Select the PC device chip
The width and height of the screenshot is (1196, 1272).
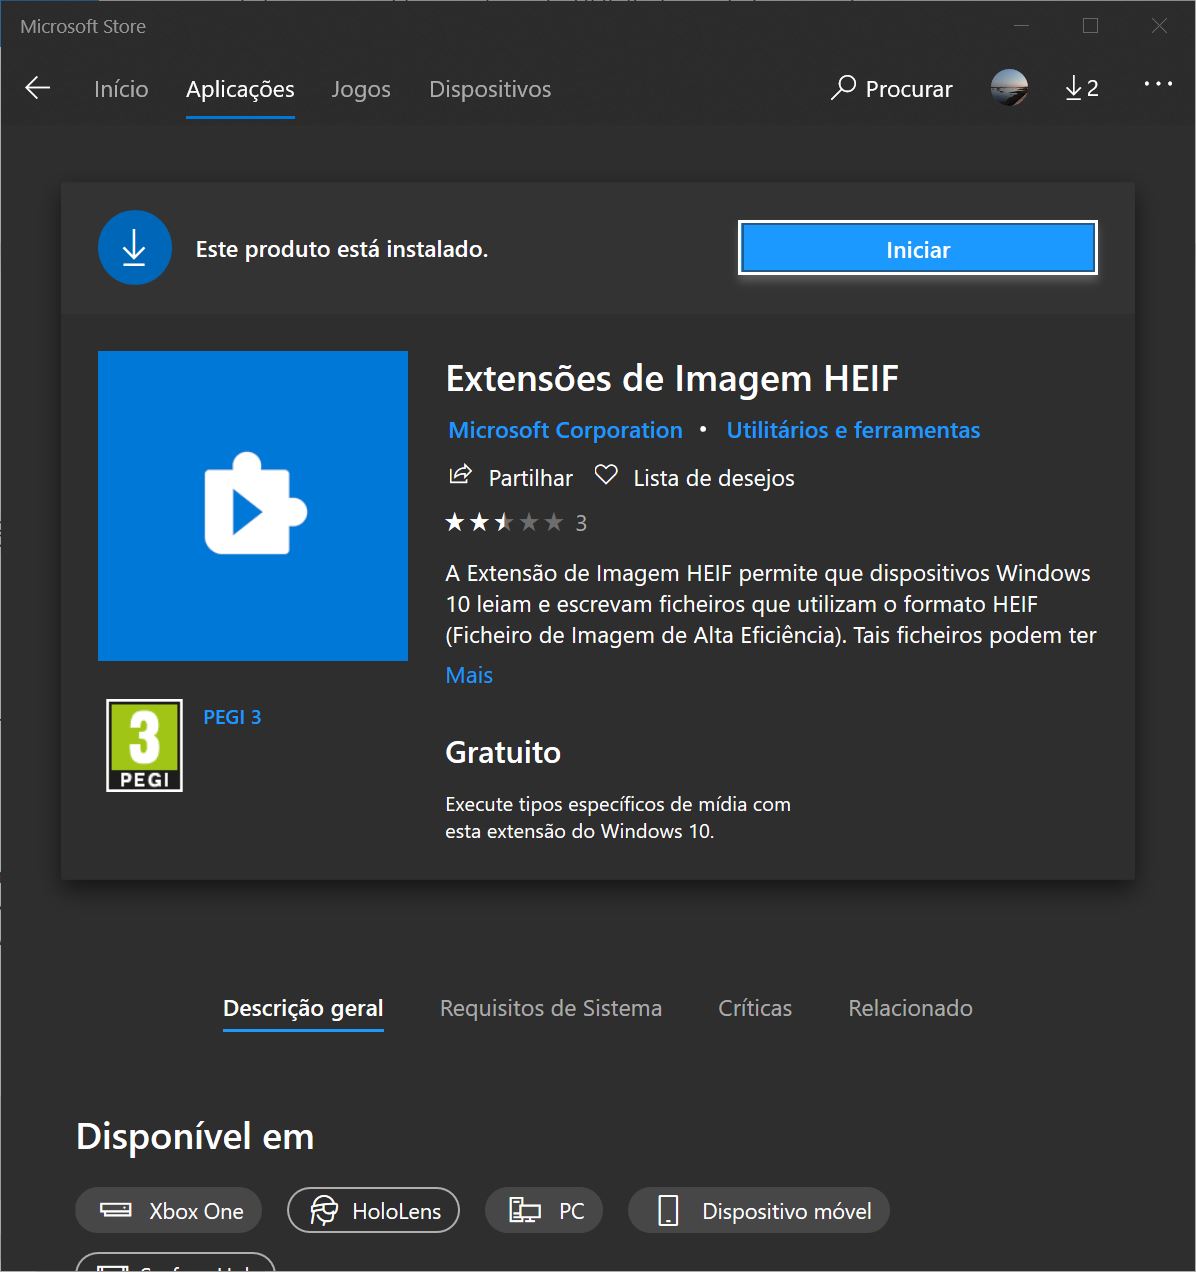(x=544, y=1211)
